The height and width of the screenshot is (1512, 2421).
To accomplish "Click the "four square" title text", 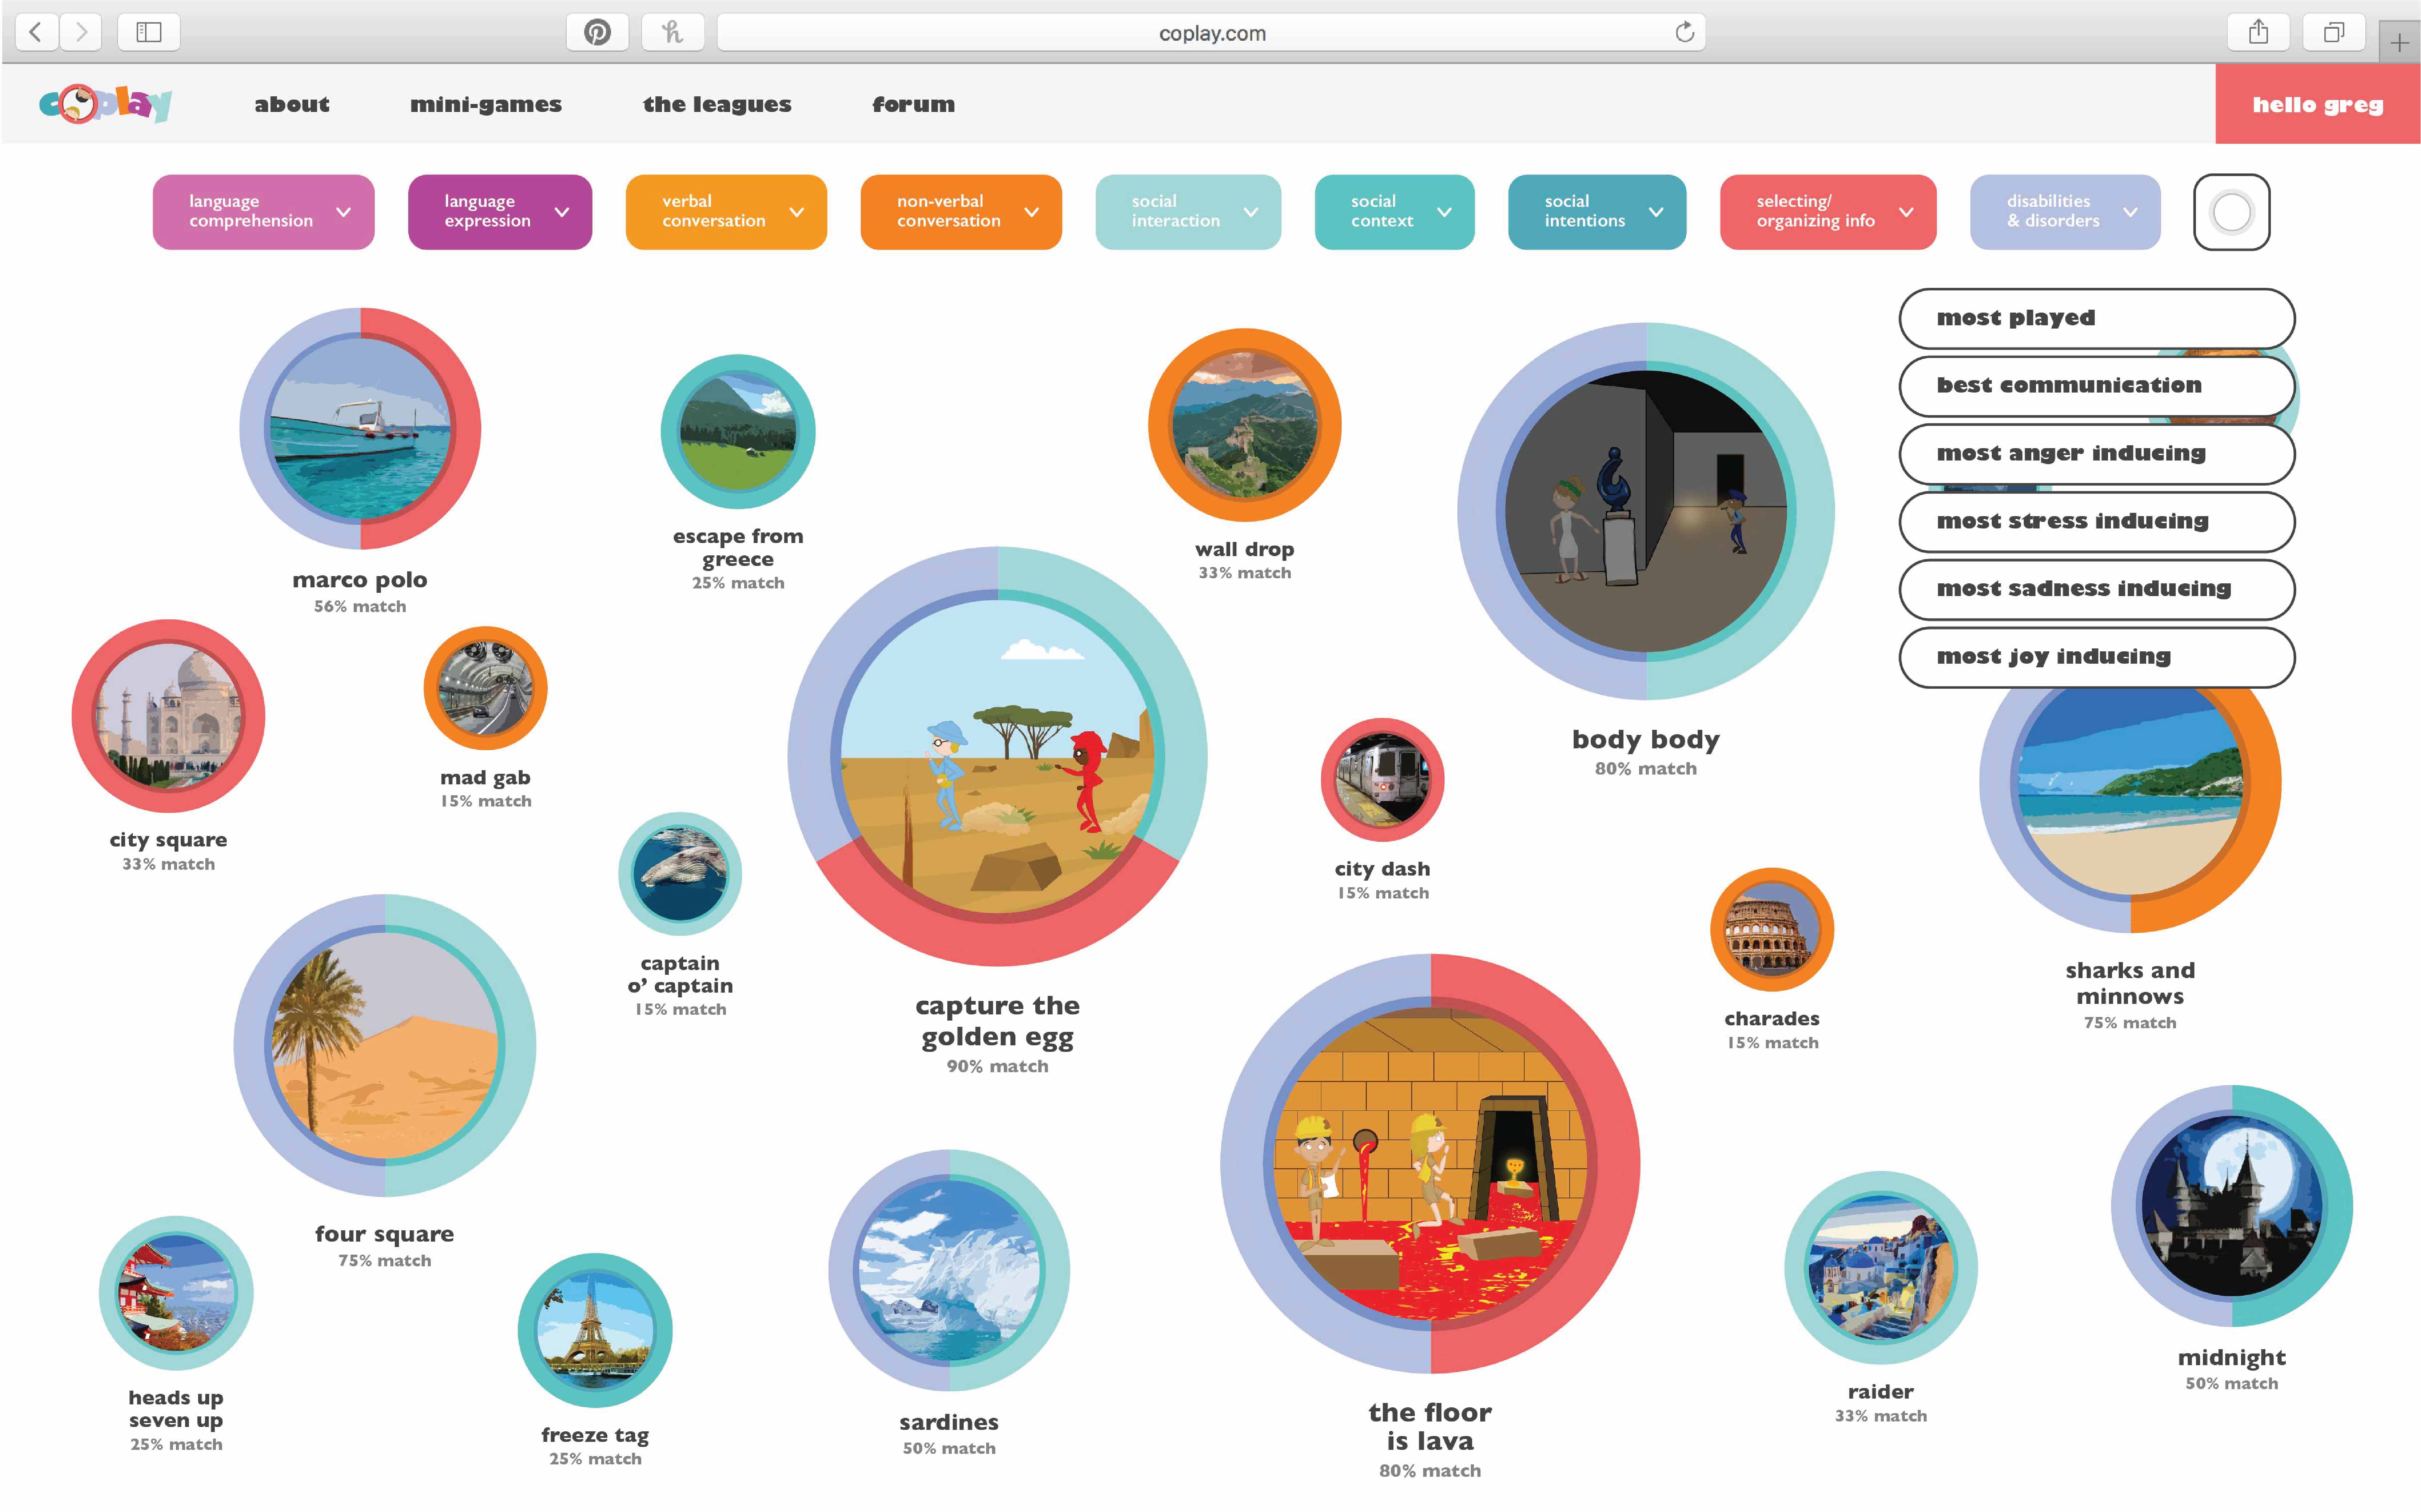I will (x=385, y=1235).
